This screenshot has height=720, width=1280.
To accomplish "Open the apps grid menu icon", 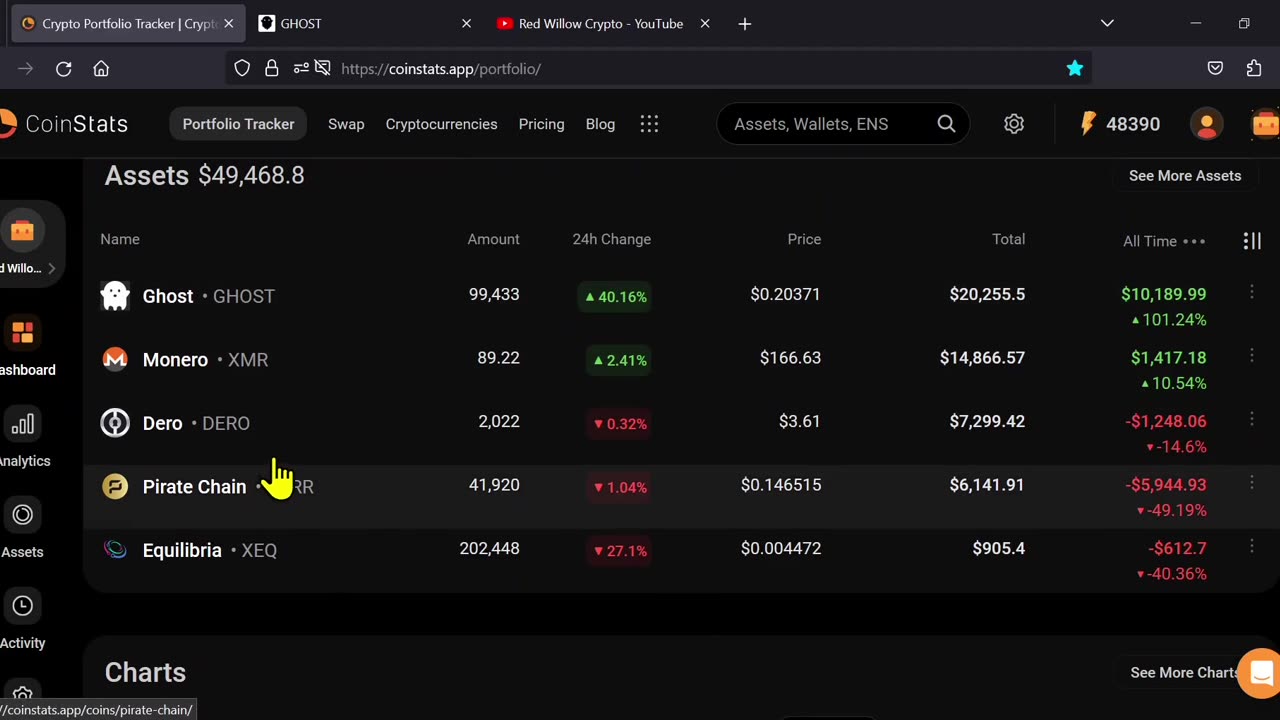I will click(649, 124).
